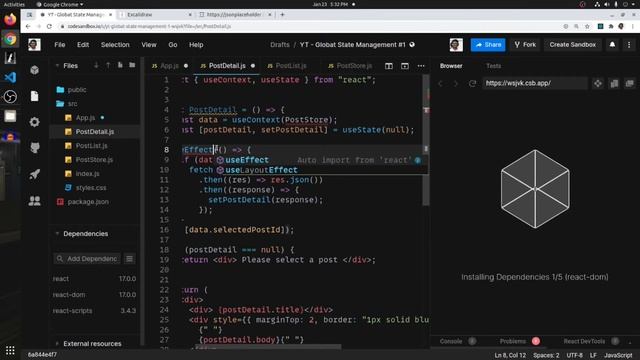Open the View menu
This screenshot has width=640, height=360.
149,44
